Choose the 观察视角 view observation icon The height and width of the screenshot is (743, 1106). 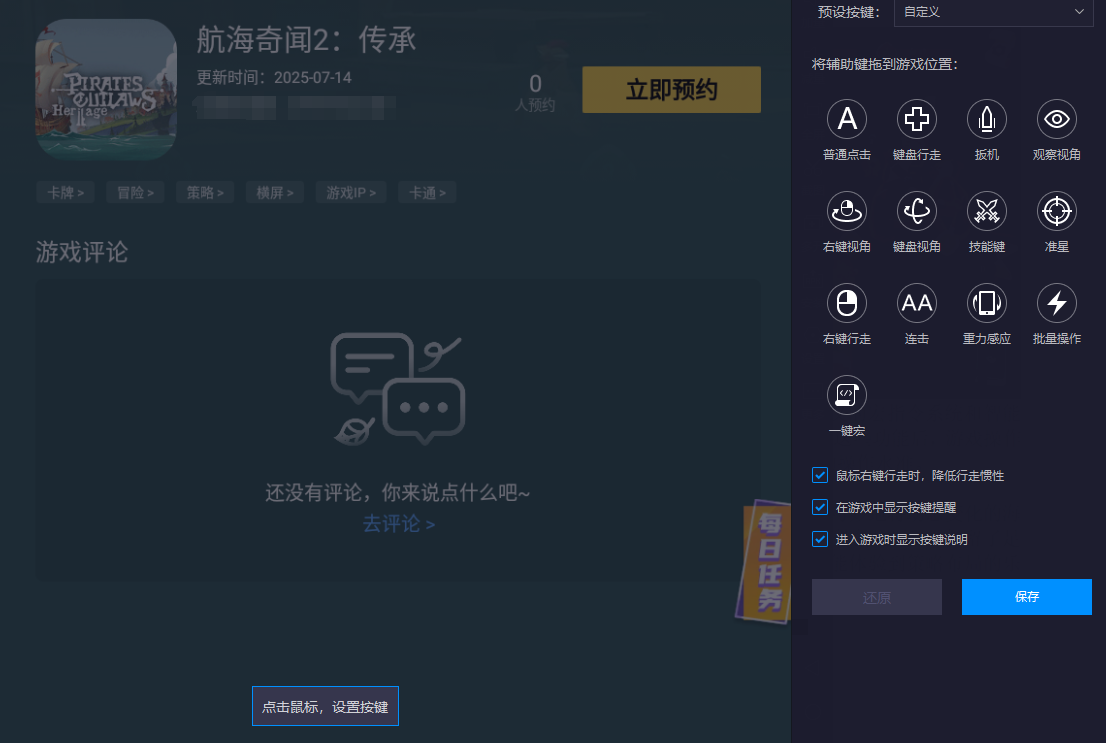tap(1056, 119)
